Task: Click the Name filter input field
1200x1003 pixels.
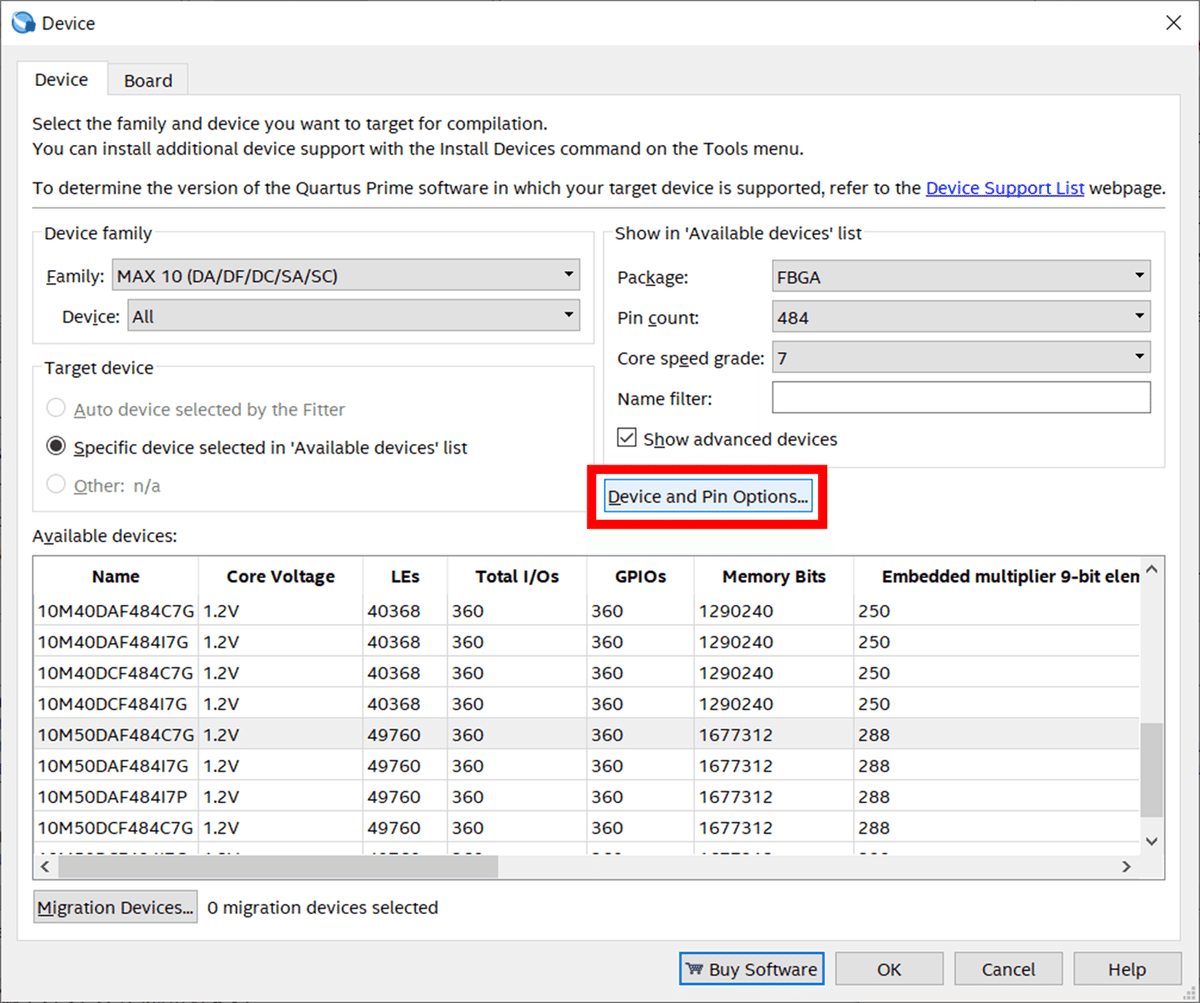Action: pyautogui.click(x=961, y=398)
